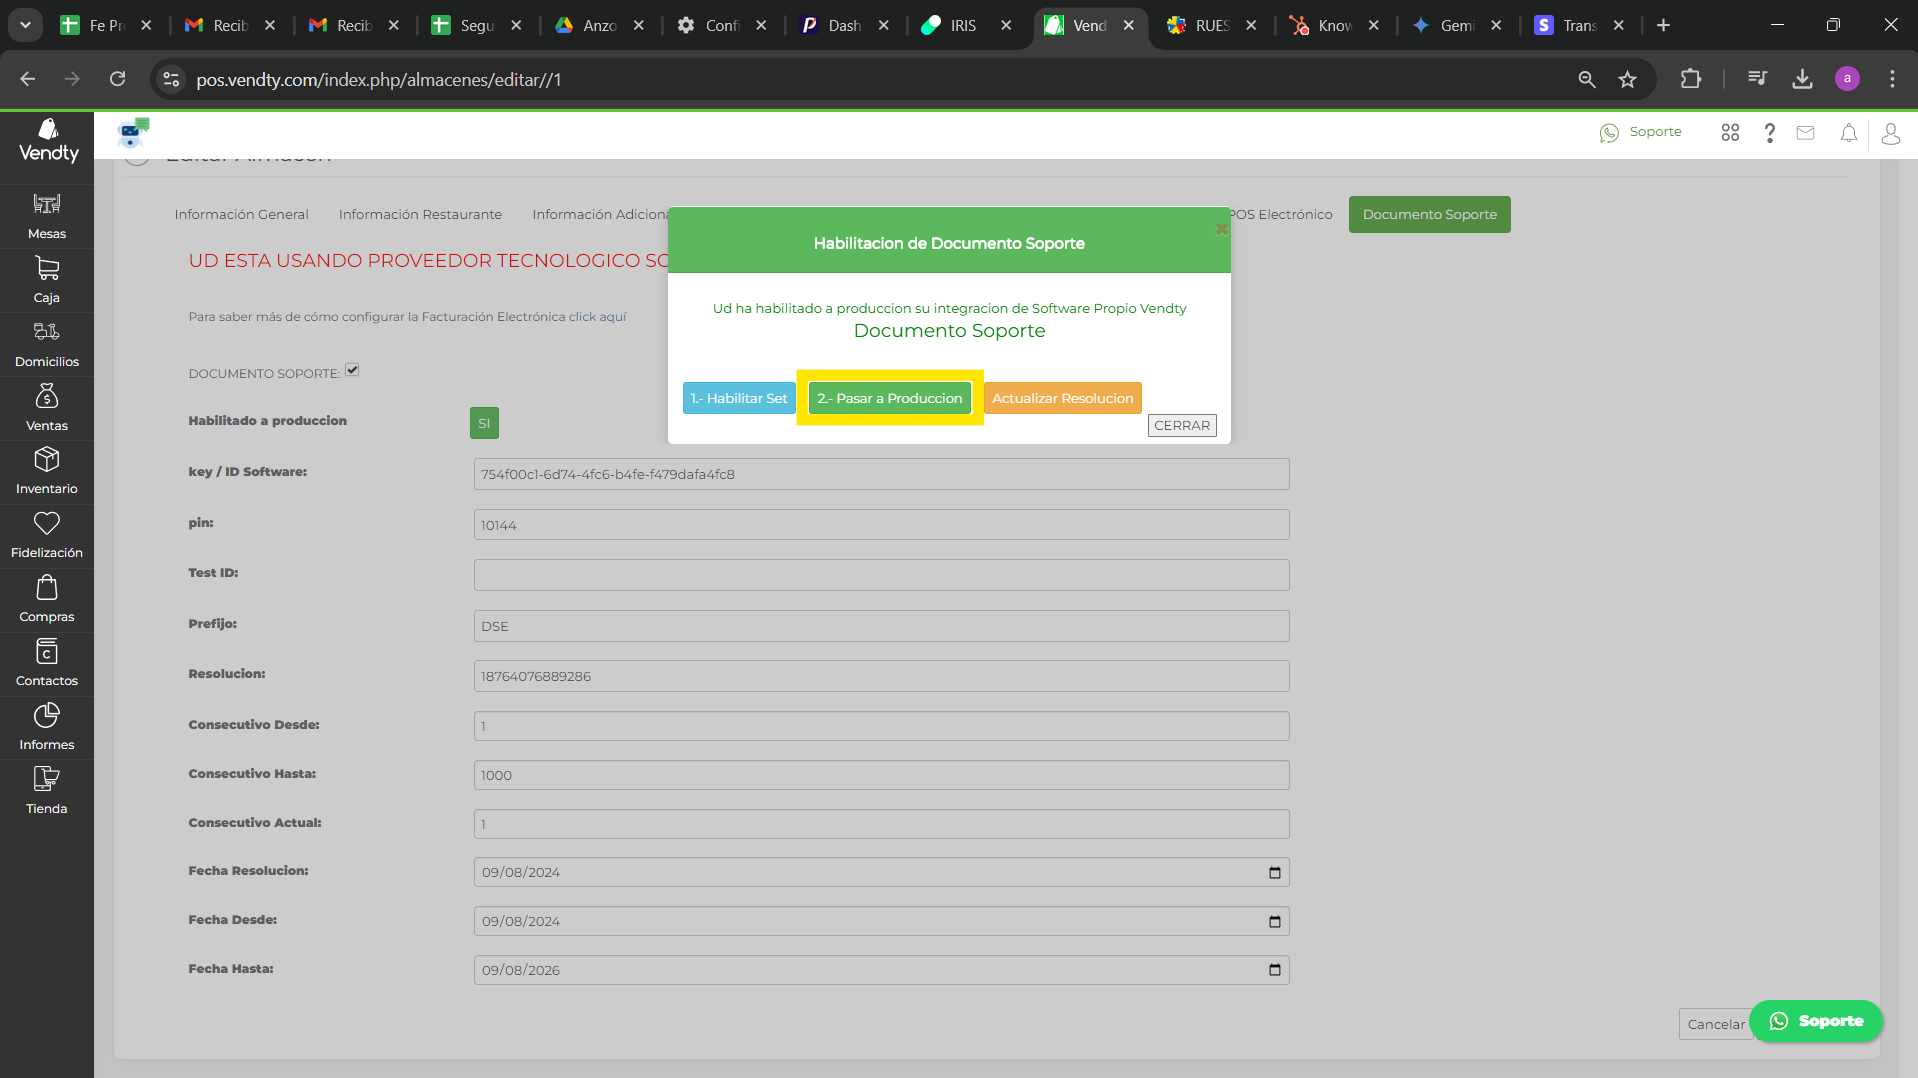The image size is (1918, 1078).
Task: Open the user profile icon
Action: click(x=1890, y=133)
